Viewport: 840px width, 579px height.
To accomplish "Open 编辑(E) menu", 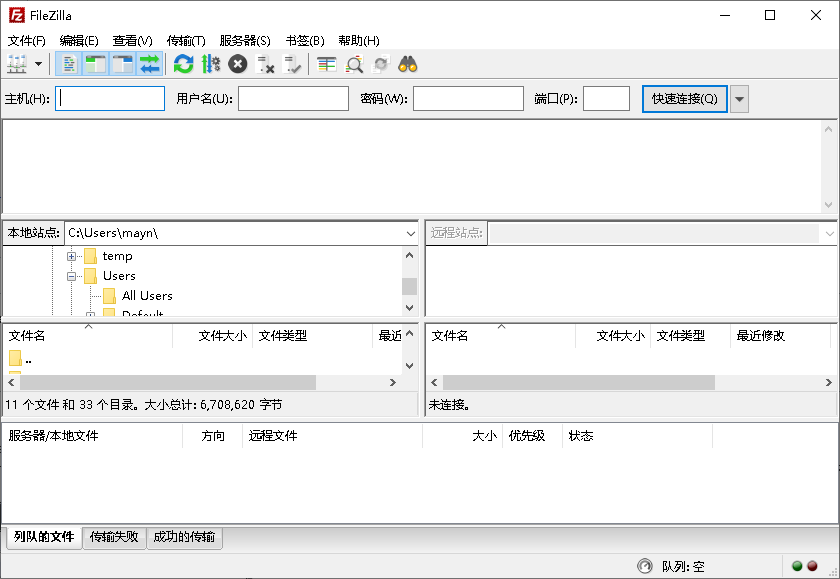I will (x=79, y=41).
